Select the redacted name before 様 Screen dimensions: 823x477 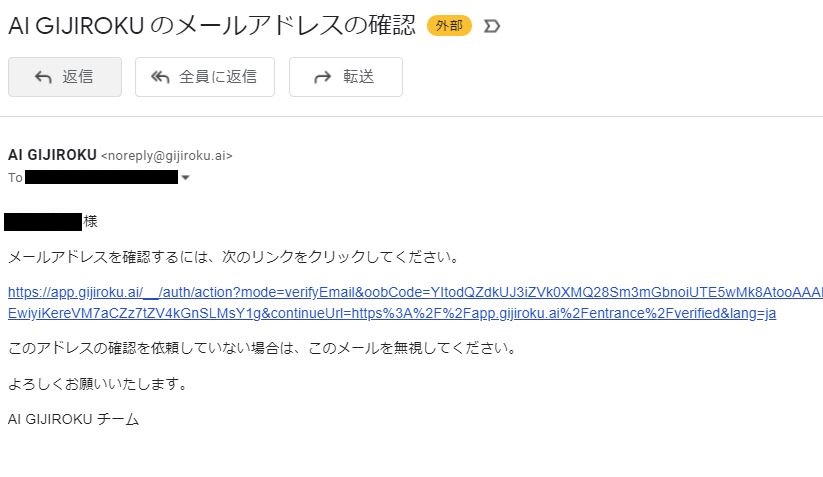(x=43, y=222)
